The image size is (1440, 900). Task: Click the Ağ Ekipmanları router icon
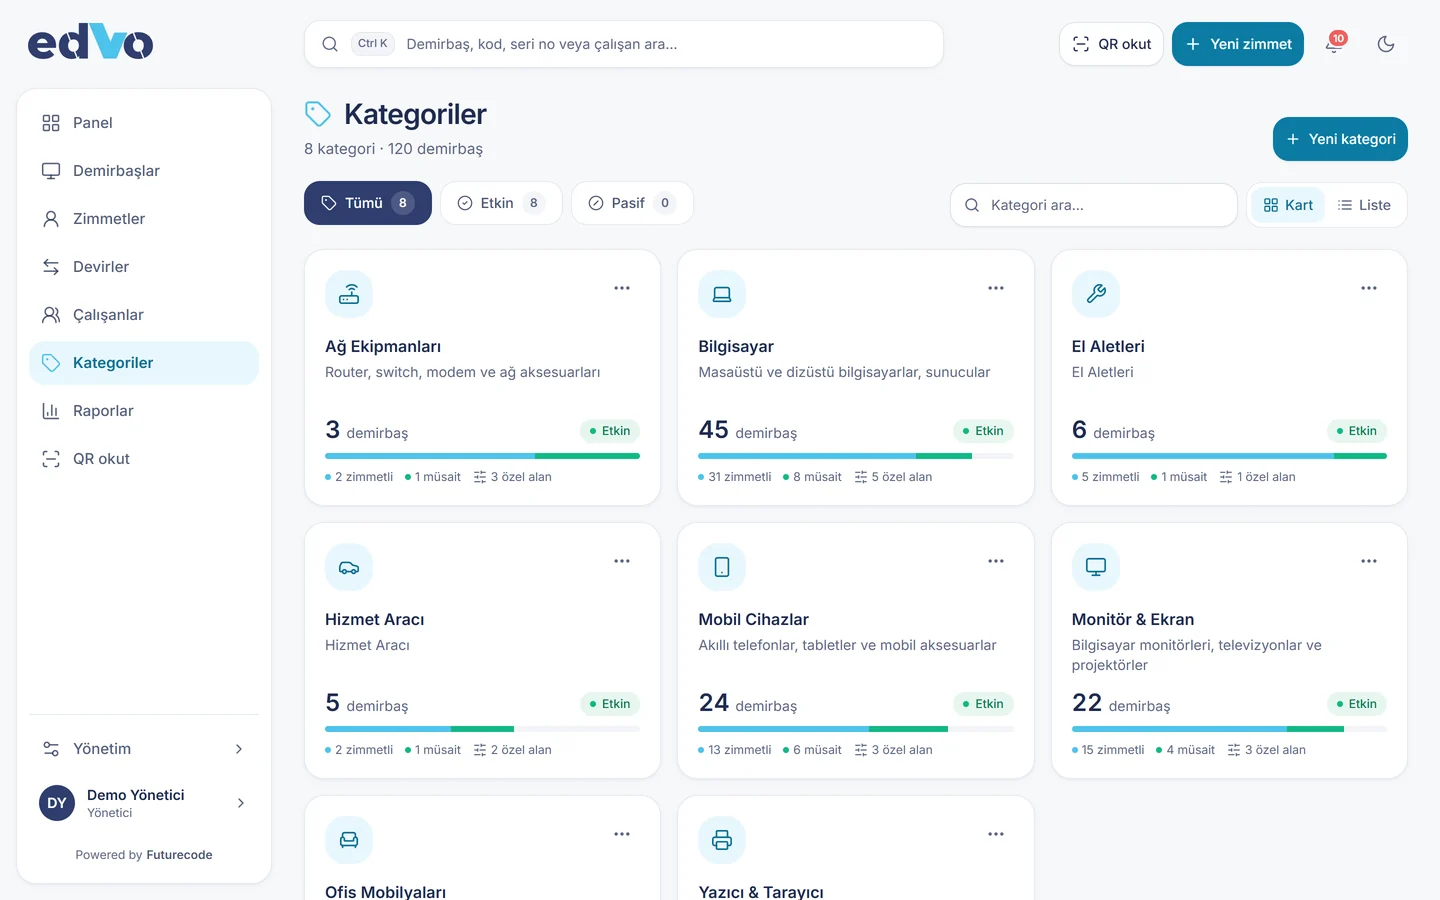(349, 294)
